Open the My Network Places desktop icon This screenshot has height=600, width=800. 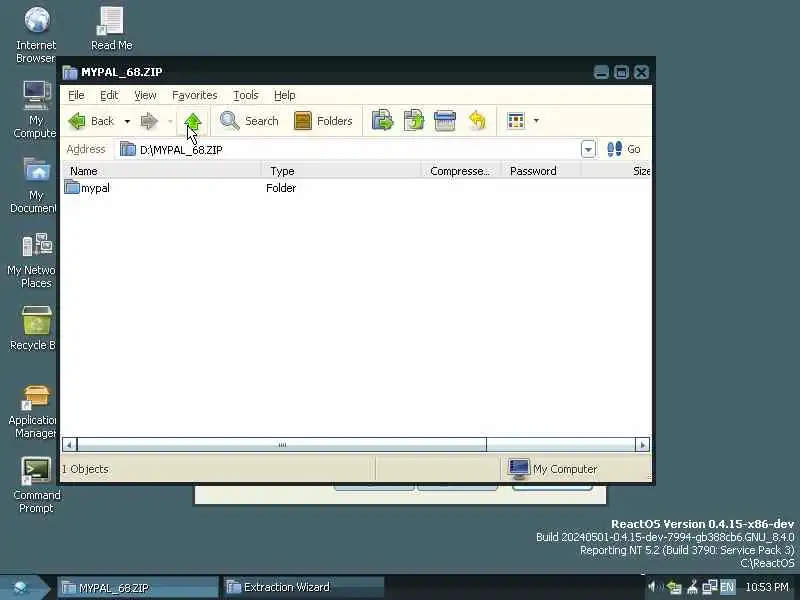click(x=36, y=260)
